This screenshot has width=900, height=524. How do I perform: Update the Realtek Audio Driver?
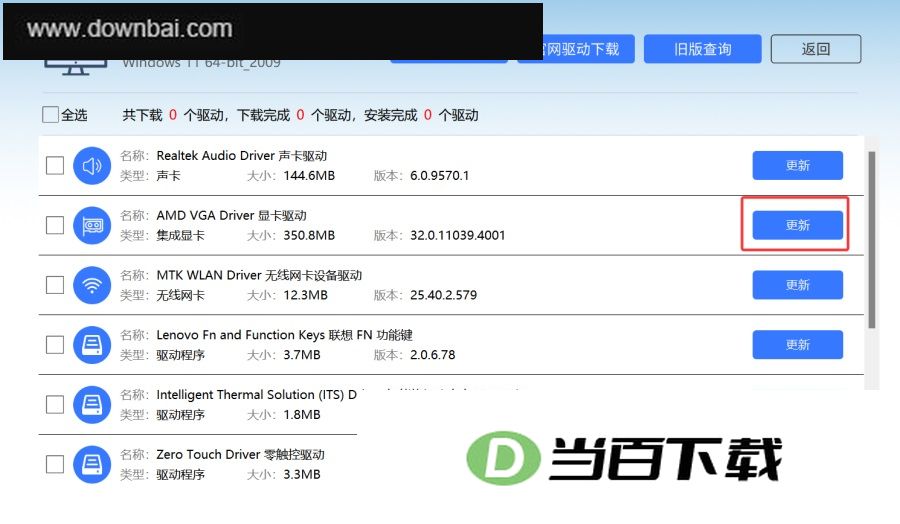click(x=797, y=165)
